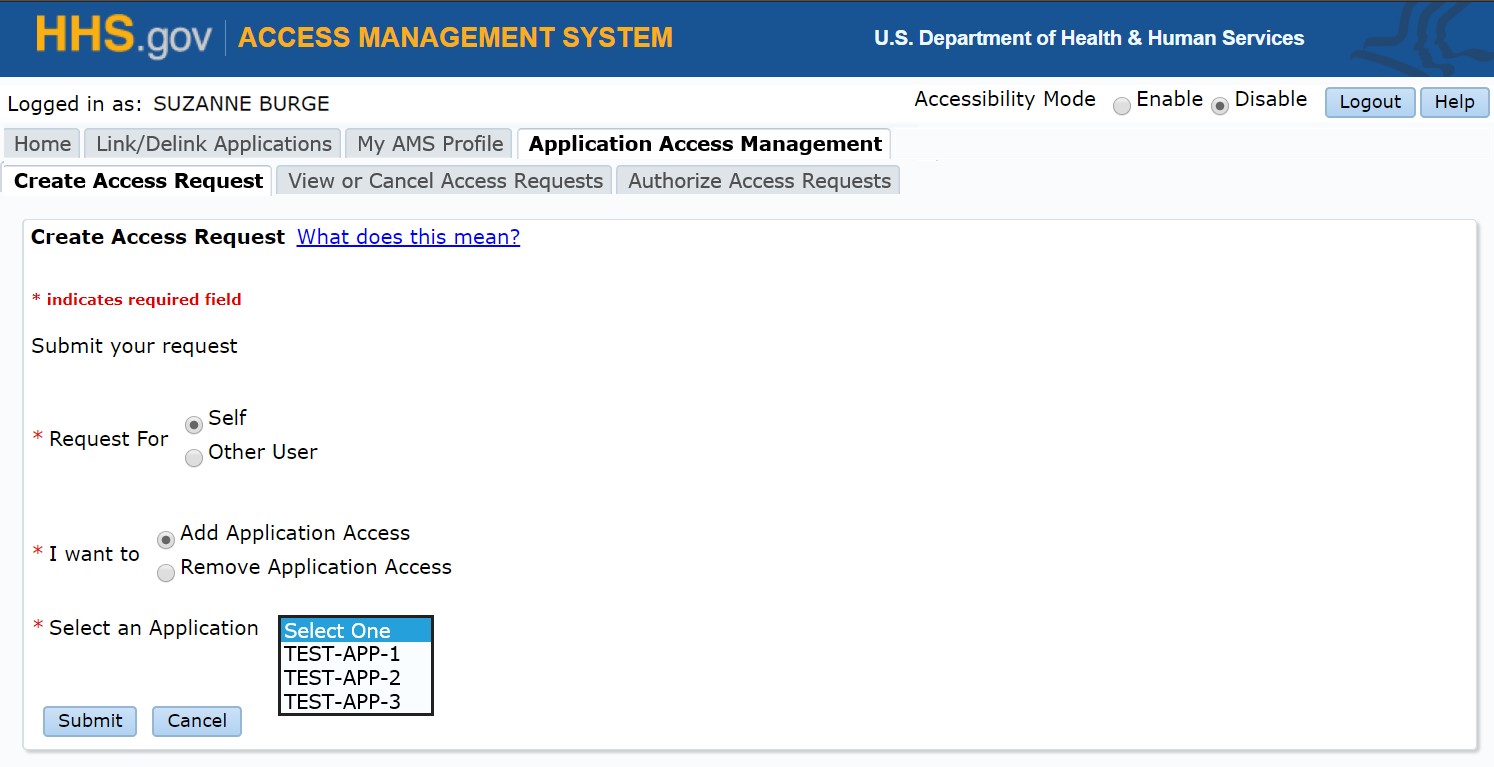
Task: Enable Accessibility Mode radio button
Action: pyautogui.click(x=1122, y=106)
